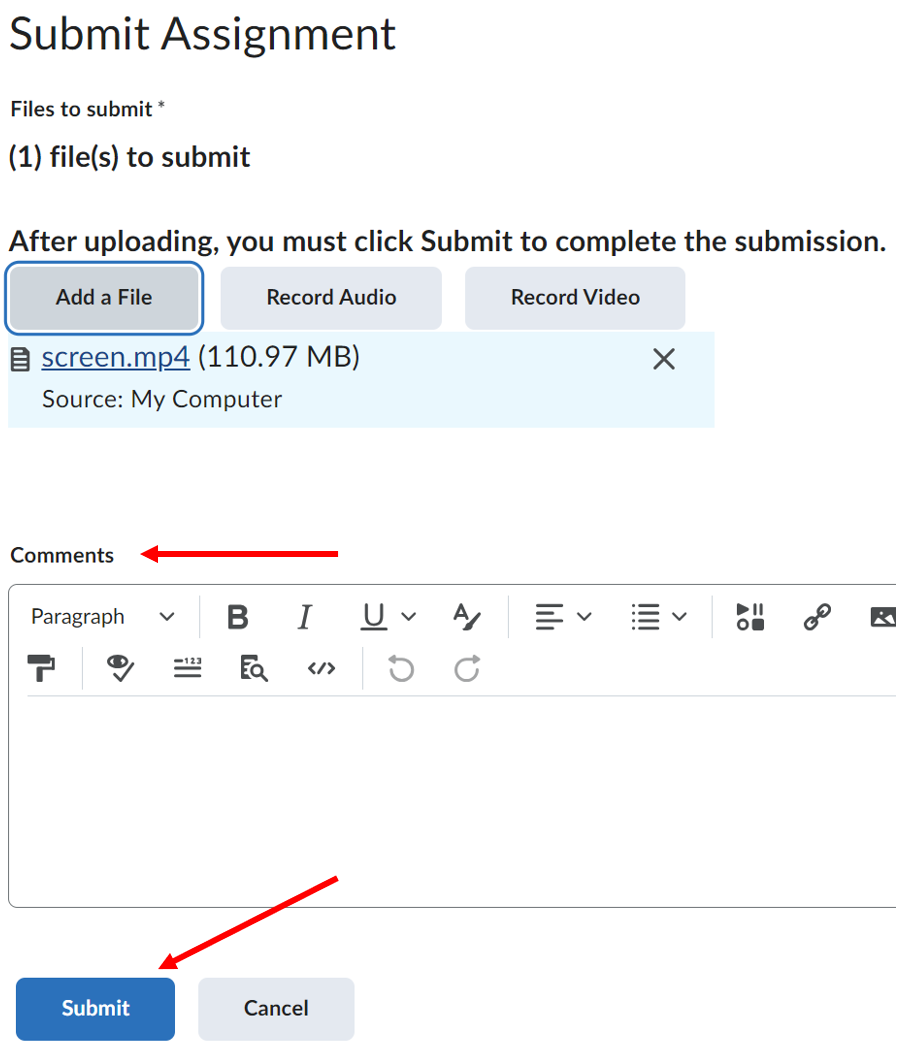Toggle bold formatting in comments editor
919x1046 pixels.
coord(237,617)
